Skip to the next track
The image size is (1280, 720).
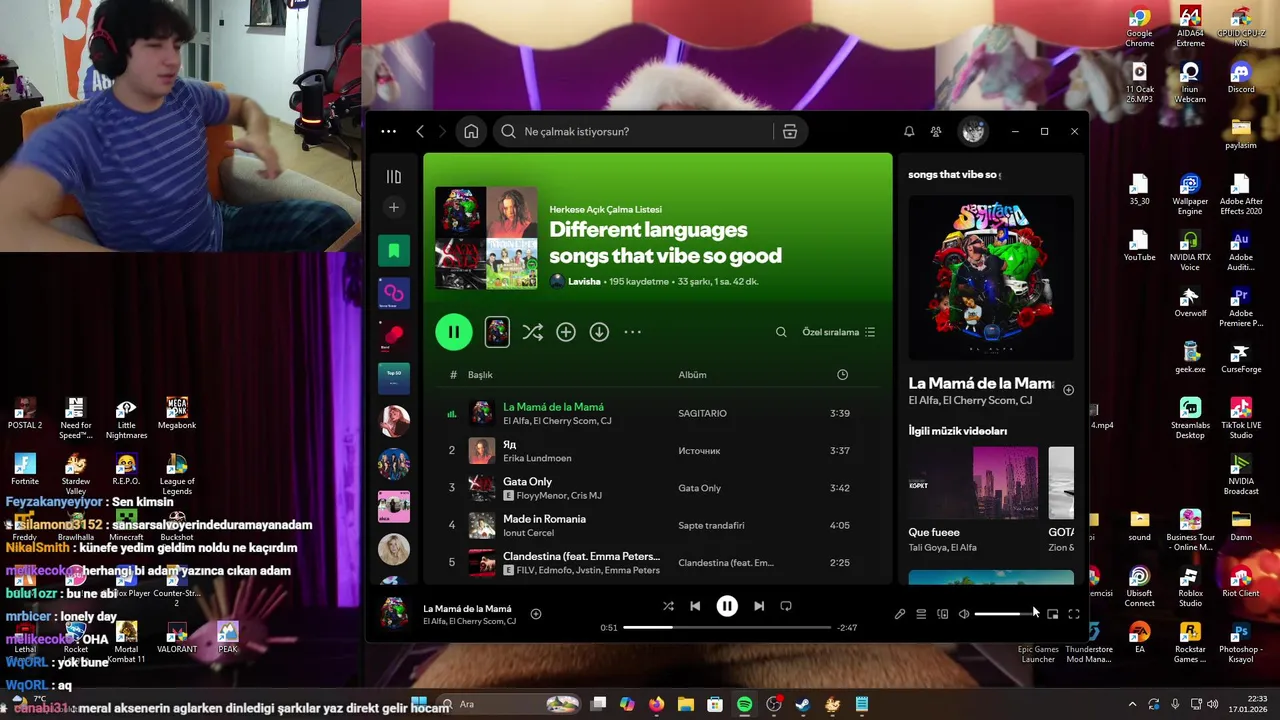pyautogui.click(x=759, y=606)
